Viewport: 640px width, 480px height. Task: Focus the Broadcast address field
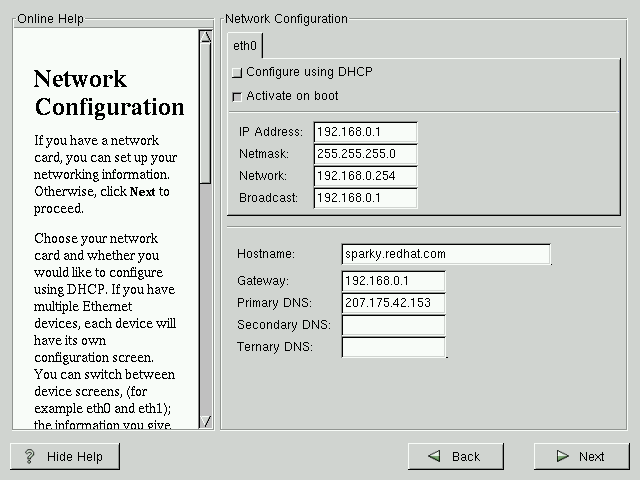[x=365, y=198]
